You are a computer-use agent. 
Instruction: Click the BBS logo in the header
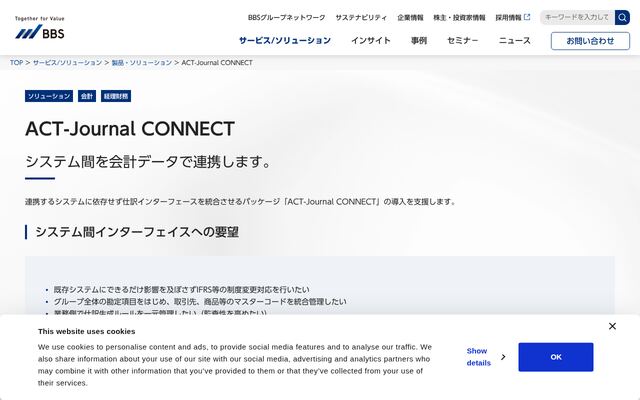[40, 28]
